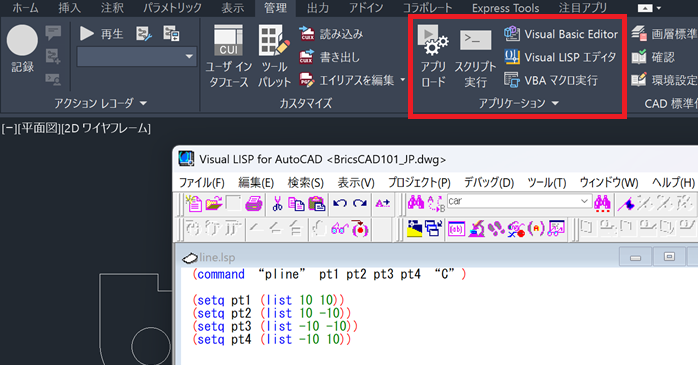Image resolution: width=698 pixels, height=365 pixels.
Task: Start 再生 playback of action macro
Action: [x=101, y=33]
